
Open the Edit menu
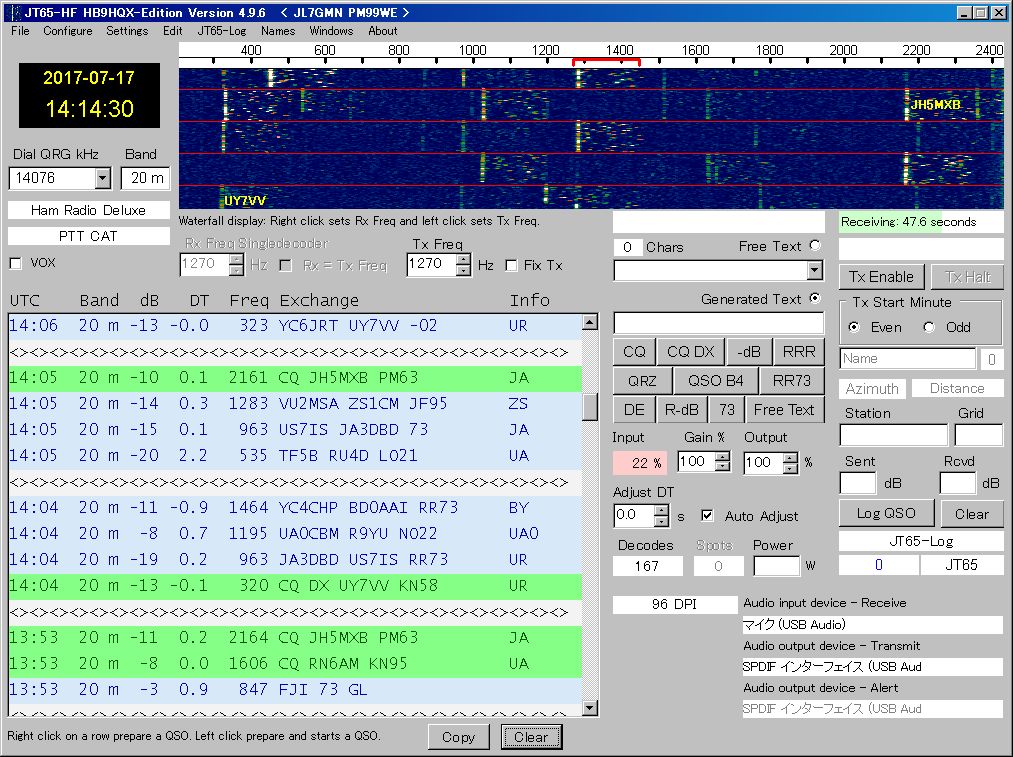172,30
